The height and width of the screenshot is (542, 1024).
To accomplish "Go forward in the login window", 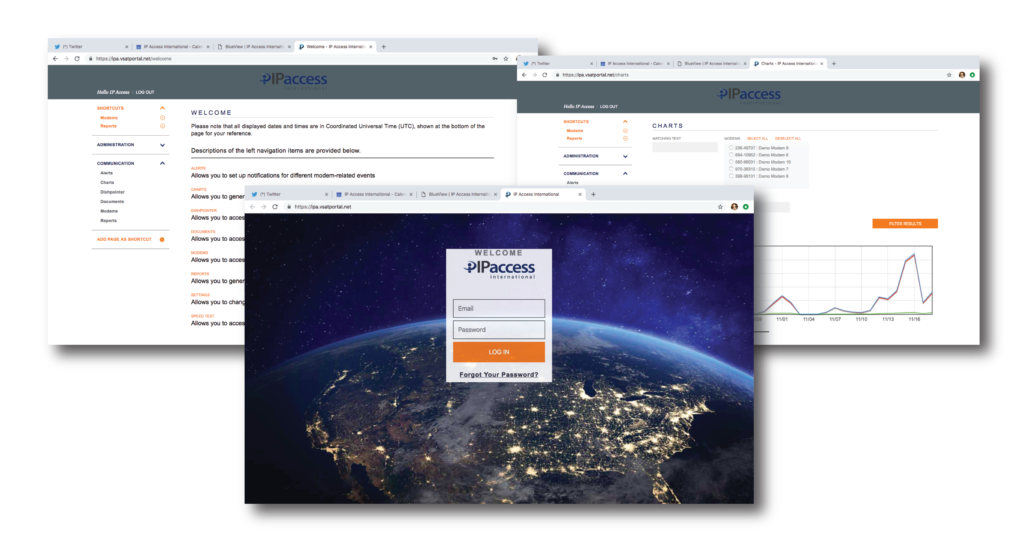I will coord(264,206).
